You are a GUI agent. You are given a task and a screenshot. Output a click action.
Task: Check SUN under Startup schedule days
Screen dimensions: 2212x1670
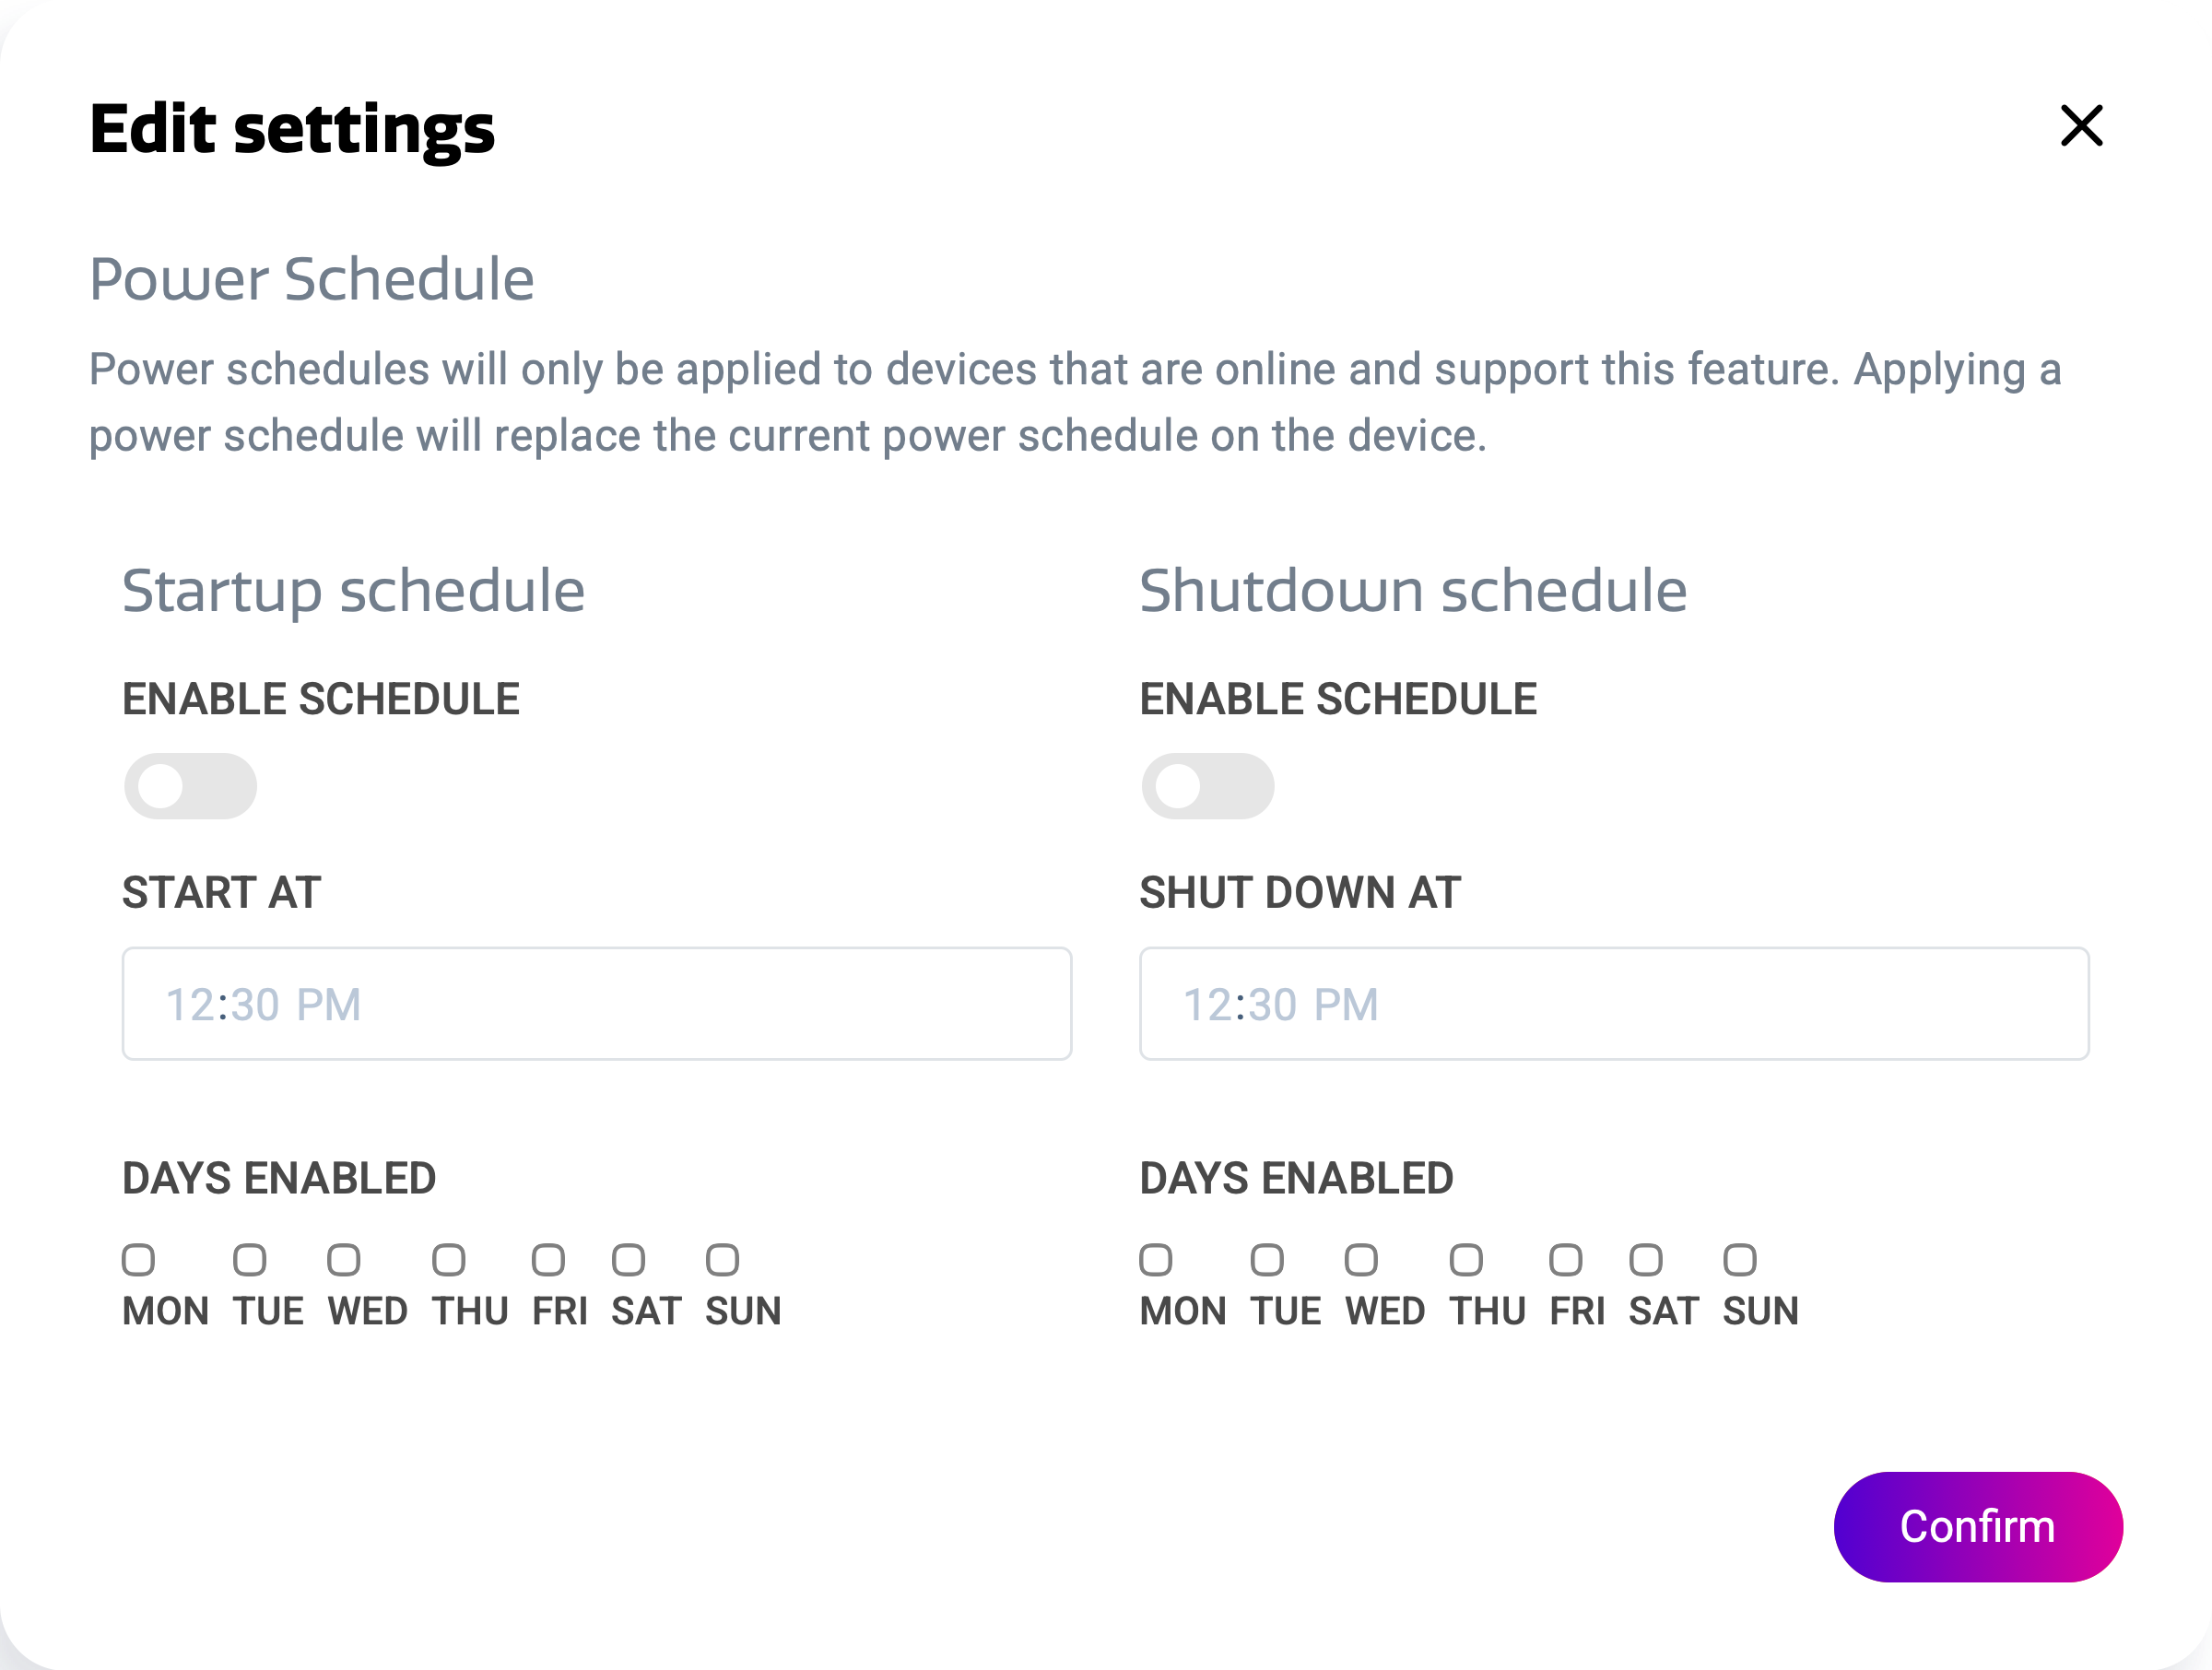click(x=722, y=1260)
